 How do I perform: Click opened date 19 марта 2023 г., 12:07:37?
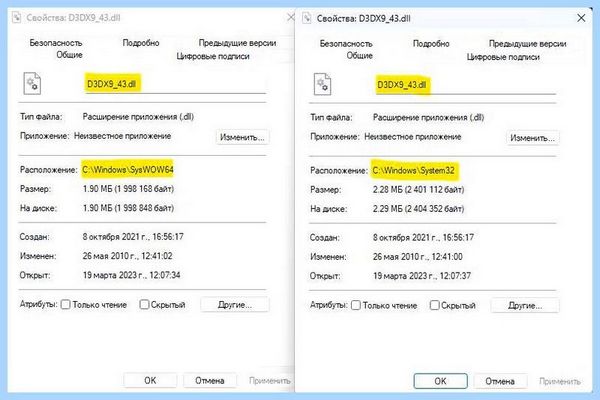(422, 276)
